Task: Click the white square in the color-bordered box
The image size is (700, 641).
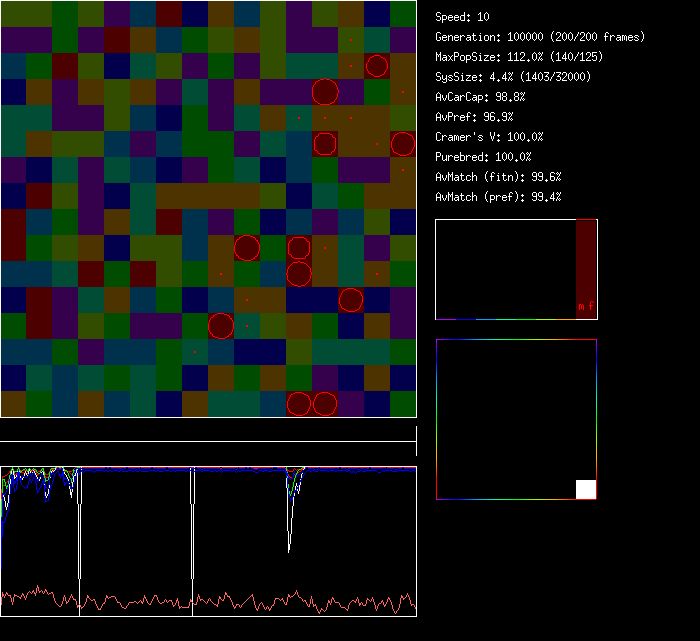Action: point(586,489)
